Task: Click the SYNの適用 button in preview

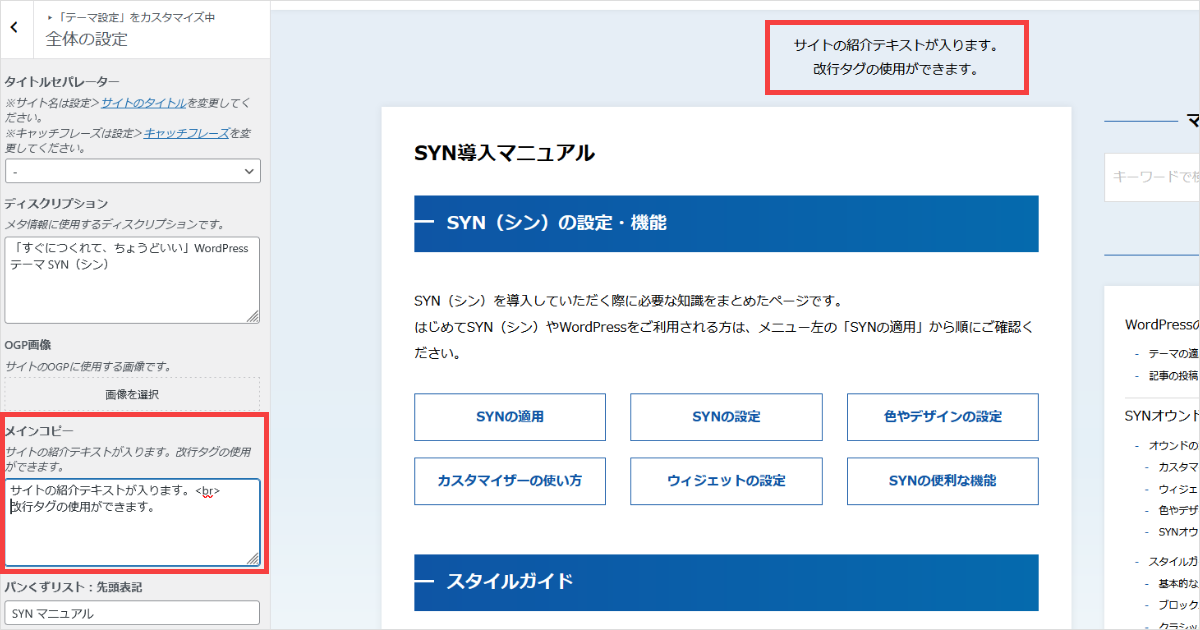Action: 510,417
